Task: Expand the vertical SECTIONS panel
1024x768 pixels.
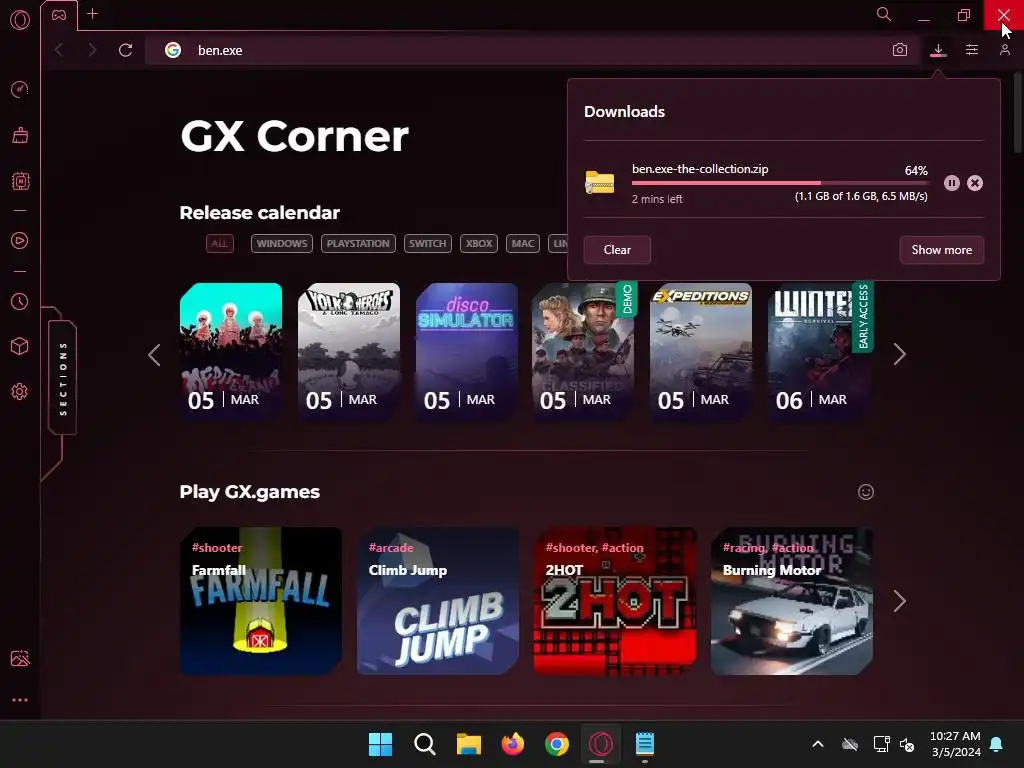Action: click(63, 378)
